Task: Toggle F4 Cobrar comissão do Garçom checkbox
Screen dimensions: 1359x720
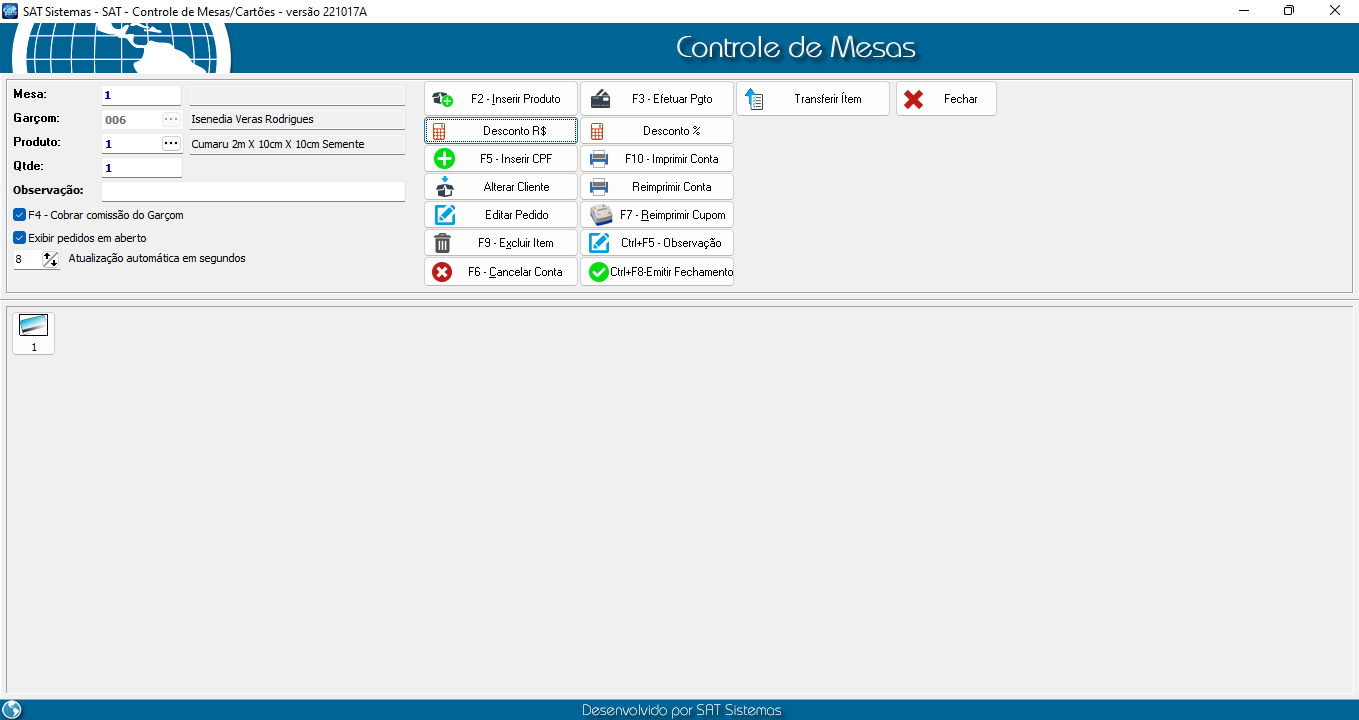Action: (20, 215)
